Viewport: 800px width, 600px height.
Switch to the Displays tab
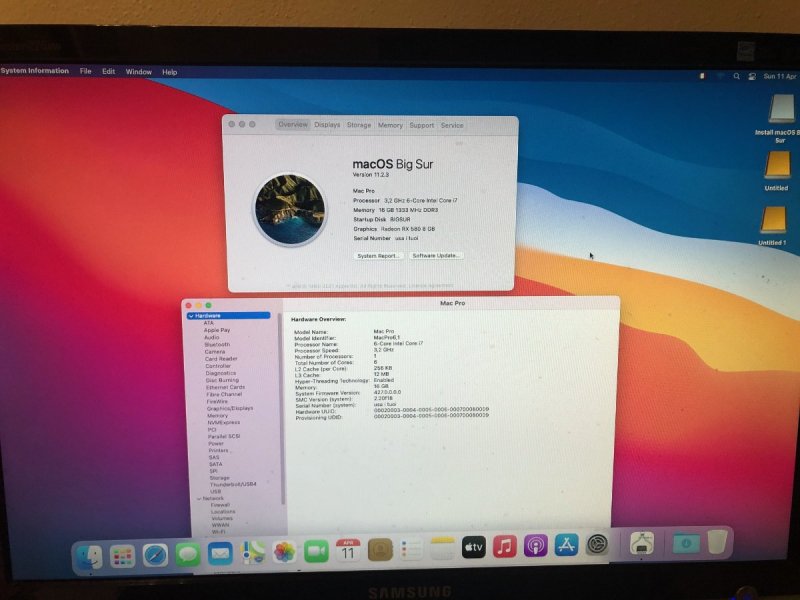click(327, 124)
